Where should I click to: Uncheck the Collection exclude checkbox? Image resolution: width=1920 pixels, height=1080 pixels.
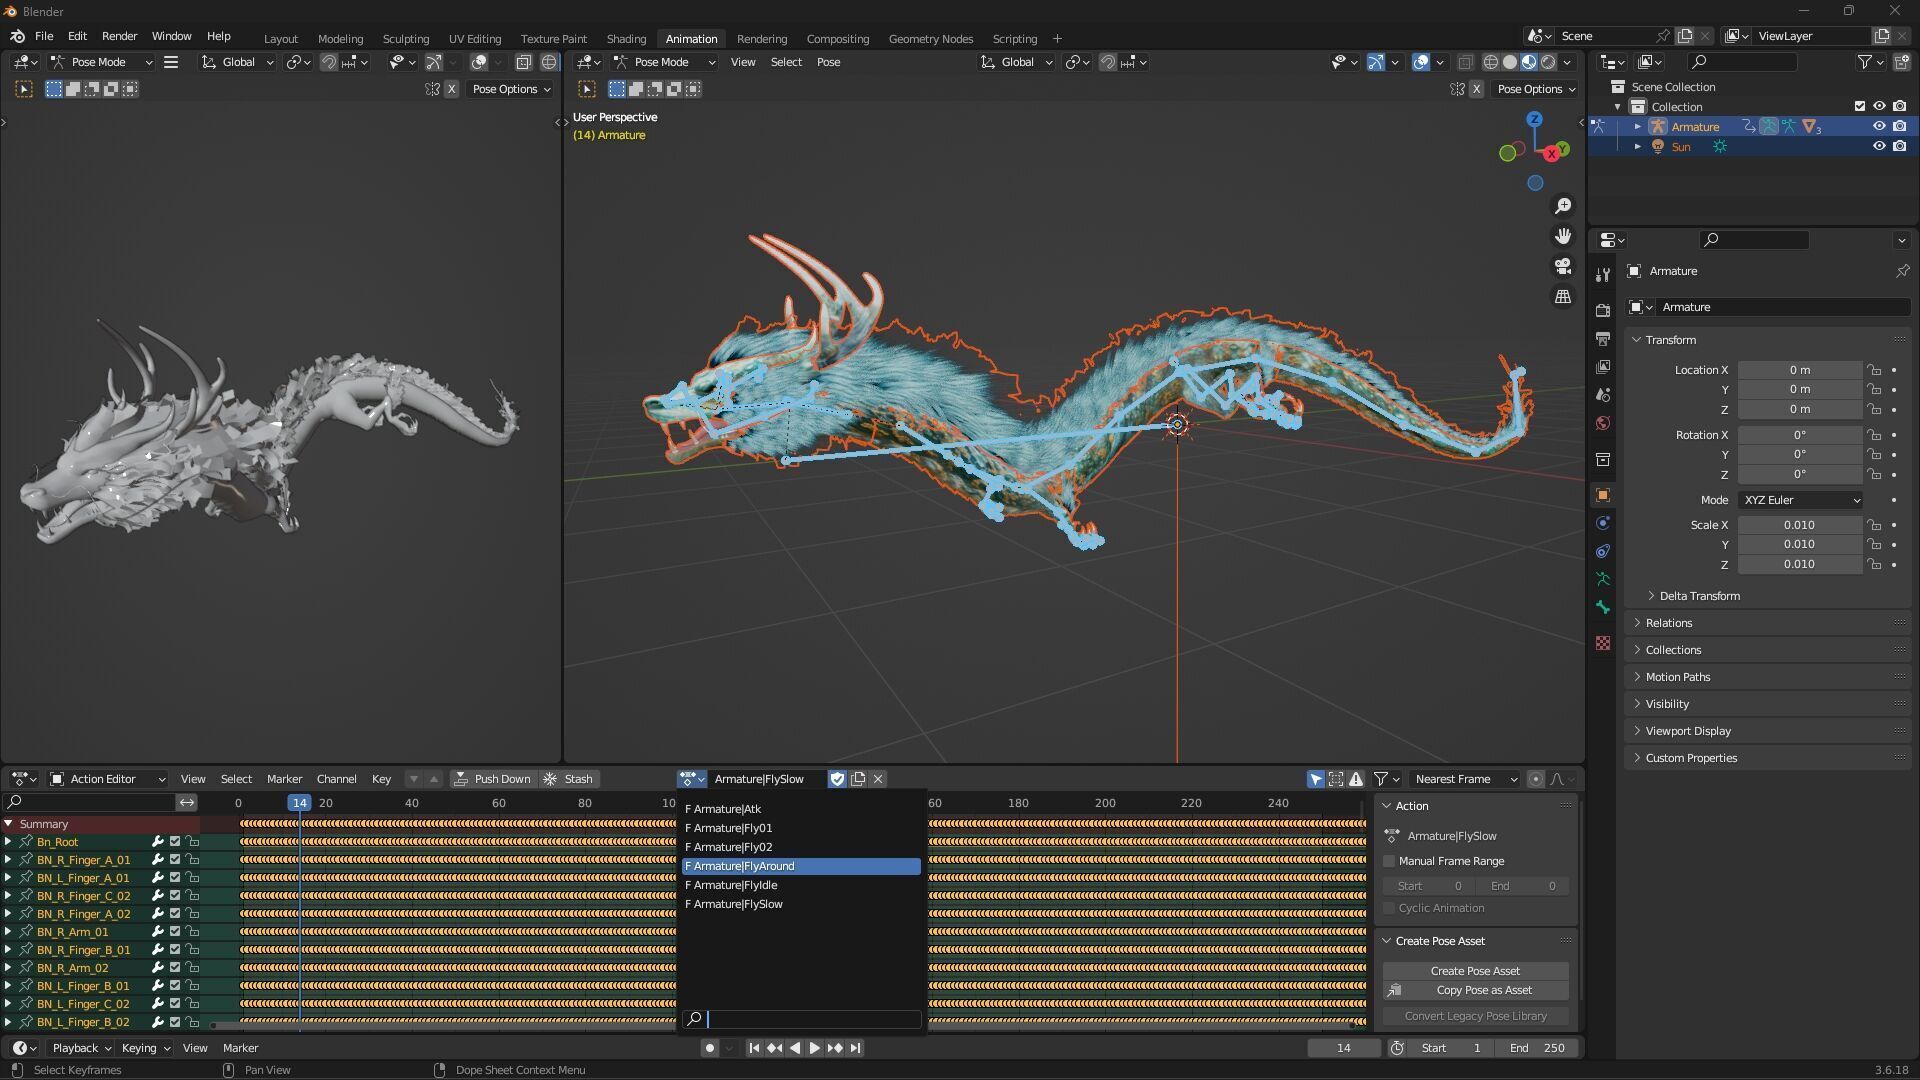tap(1859, 107)
